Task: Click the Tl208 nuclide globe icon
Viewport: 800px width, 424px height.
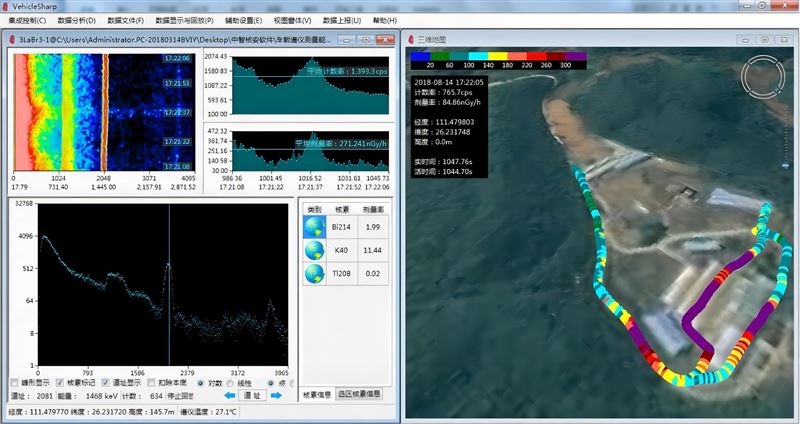Action: click(315, 272)
